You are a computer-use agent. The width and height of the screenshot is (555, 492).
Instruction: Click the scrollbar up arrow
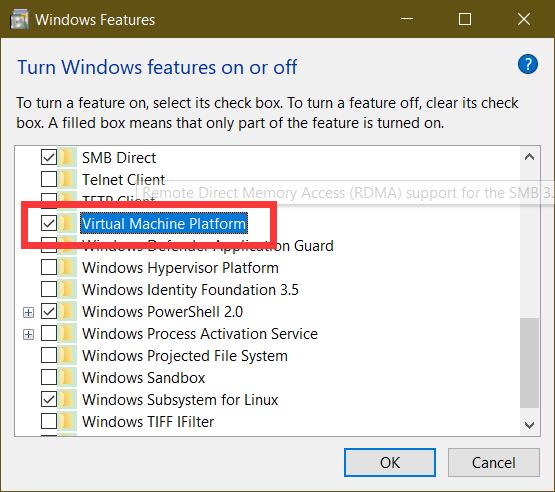pyautogui.click(x=530, y=157)
